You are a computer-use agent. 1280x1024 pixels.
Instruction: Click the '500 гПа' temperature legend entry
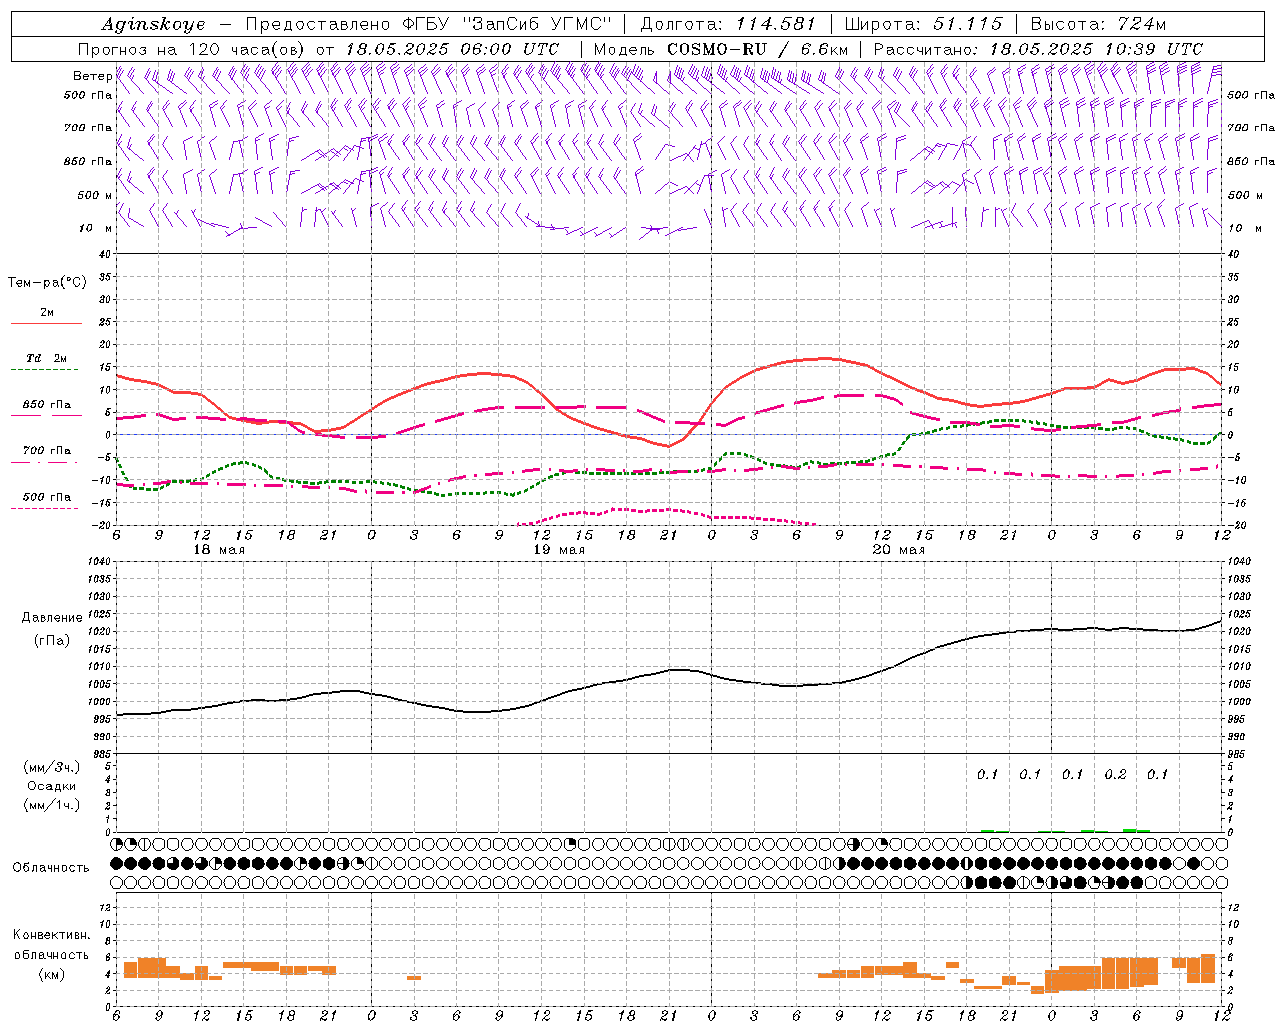click(47, 497)
